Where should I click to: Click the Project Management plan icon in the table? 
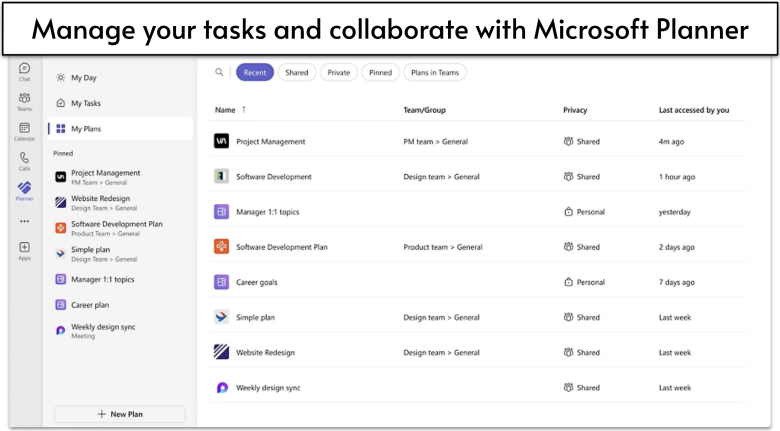[221, 141]
